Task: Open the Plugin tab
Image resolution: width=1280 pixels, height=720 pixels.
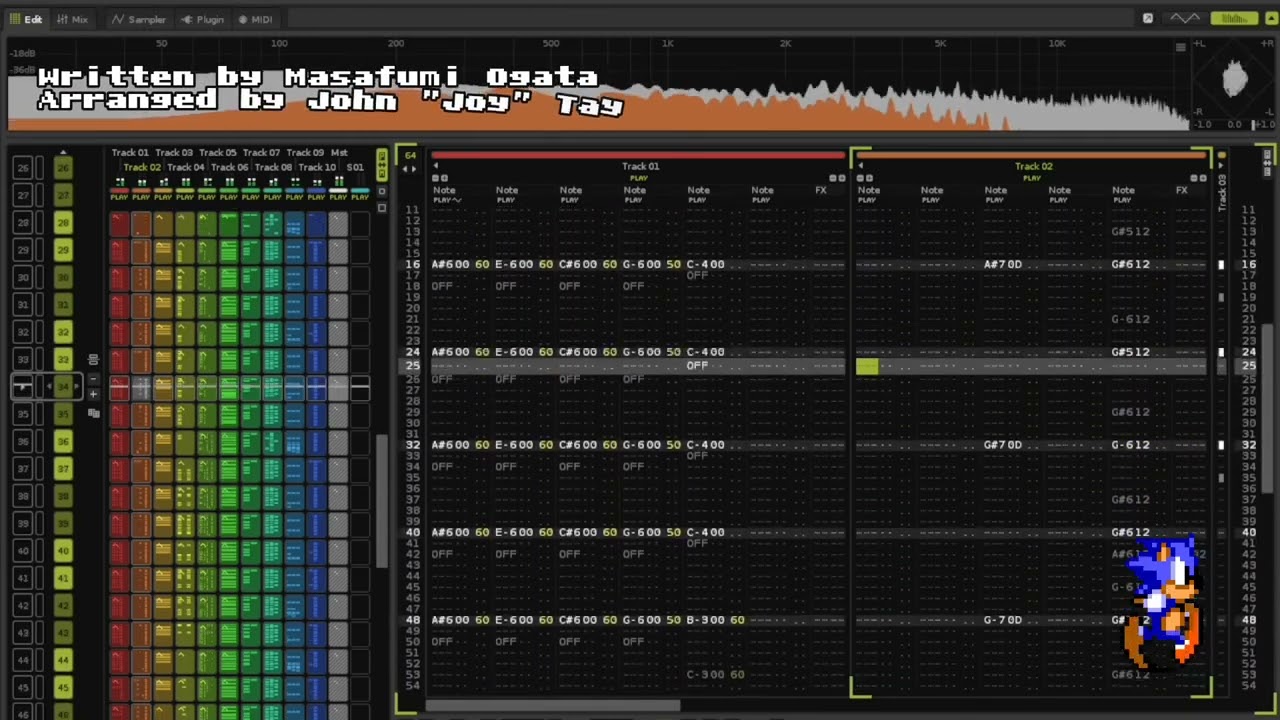Action: (x=203, y=19)
